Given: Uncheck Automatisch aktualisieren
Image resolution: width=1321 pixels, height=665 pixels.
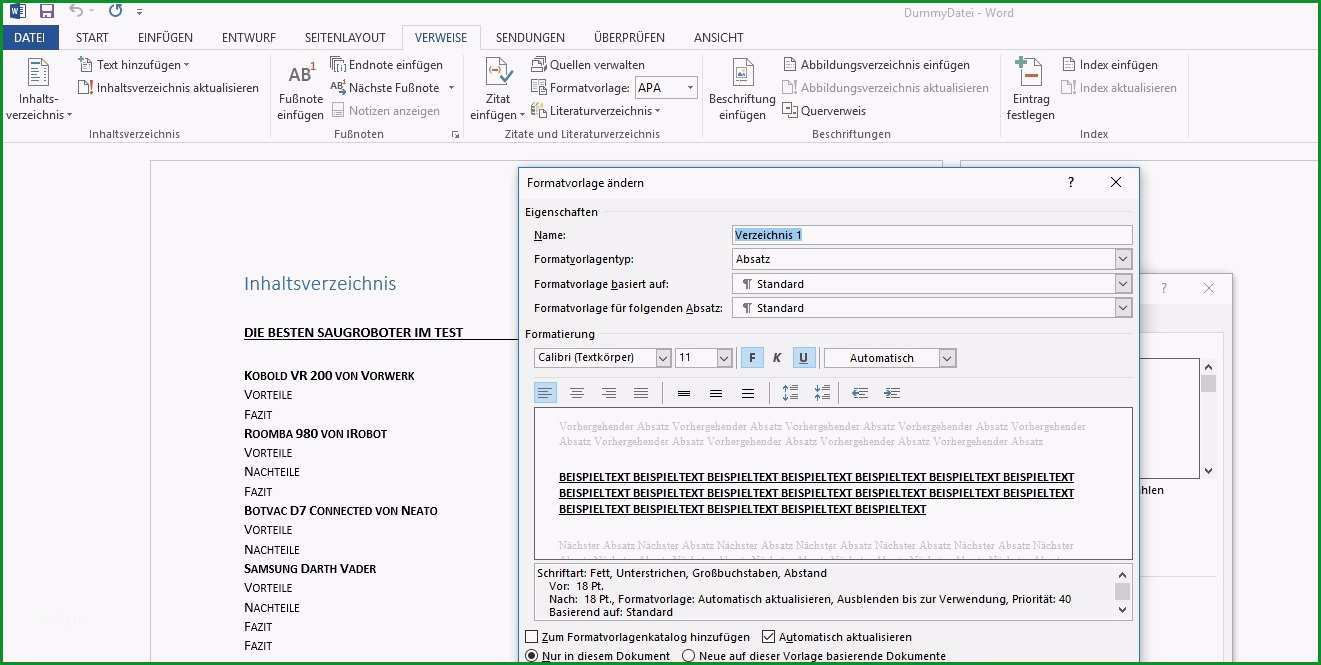Looking at the screenshot, I should point(768,637).
